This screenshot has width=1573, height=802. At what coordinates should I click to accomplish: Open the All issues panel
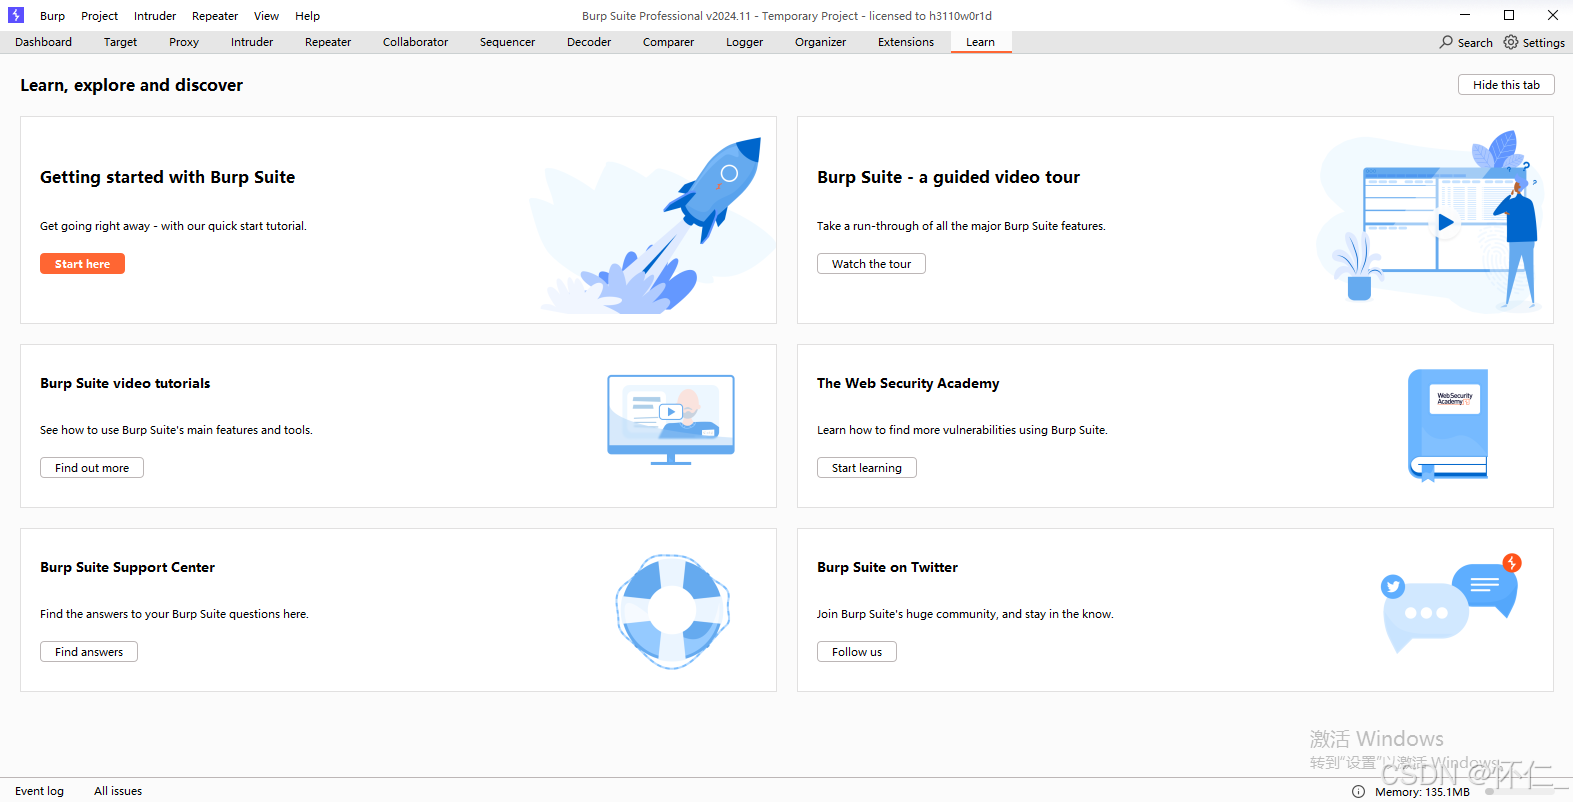[x=118, y=791]
